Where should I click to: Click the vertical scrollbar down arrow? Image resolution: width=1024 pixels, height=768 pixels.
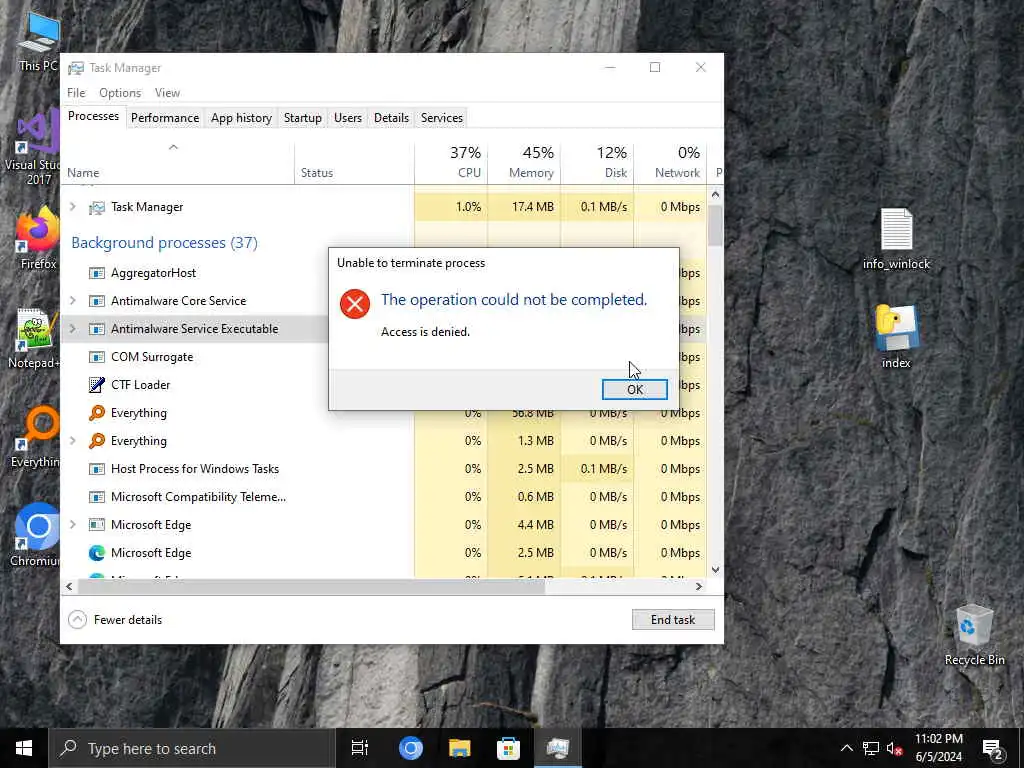coord(715,569)
